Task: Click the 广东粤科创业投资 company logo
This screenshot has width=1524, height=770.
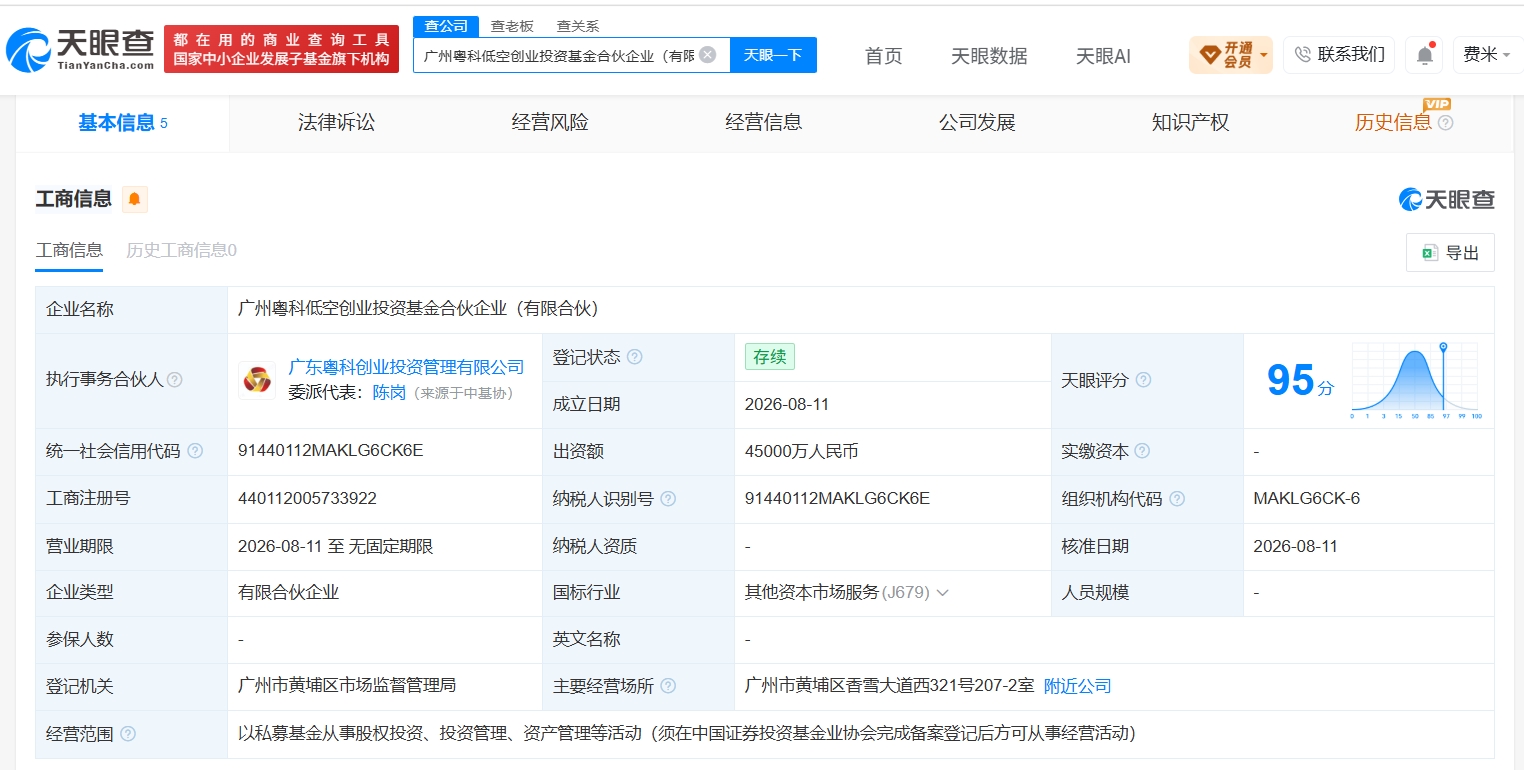Action: pyautogui.click(x=257, y=380)
